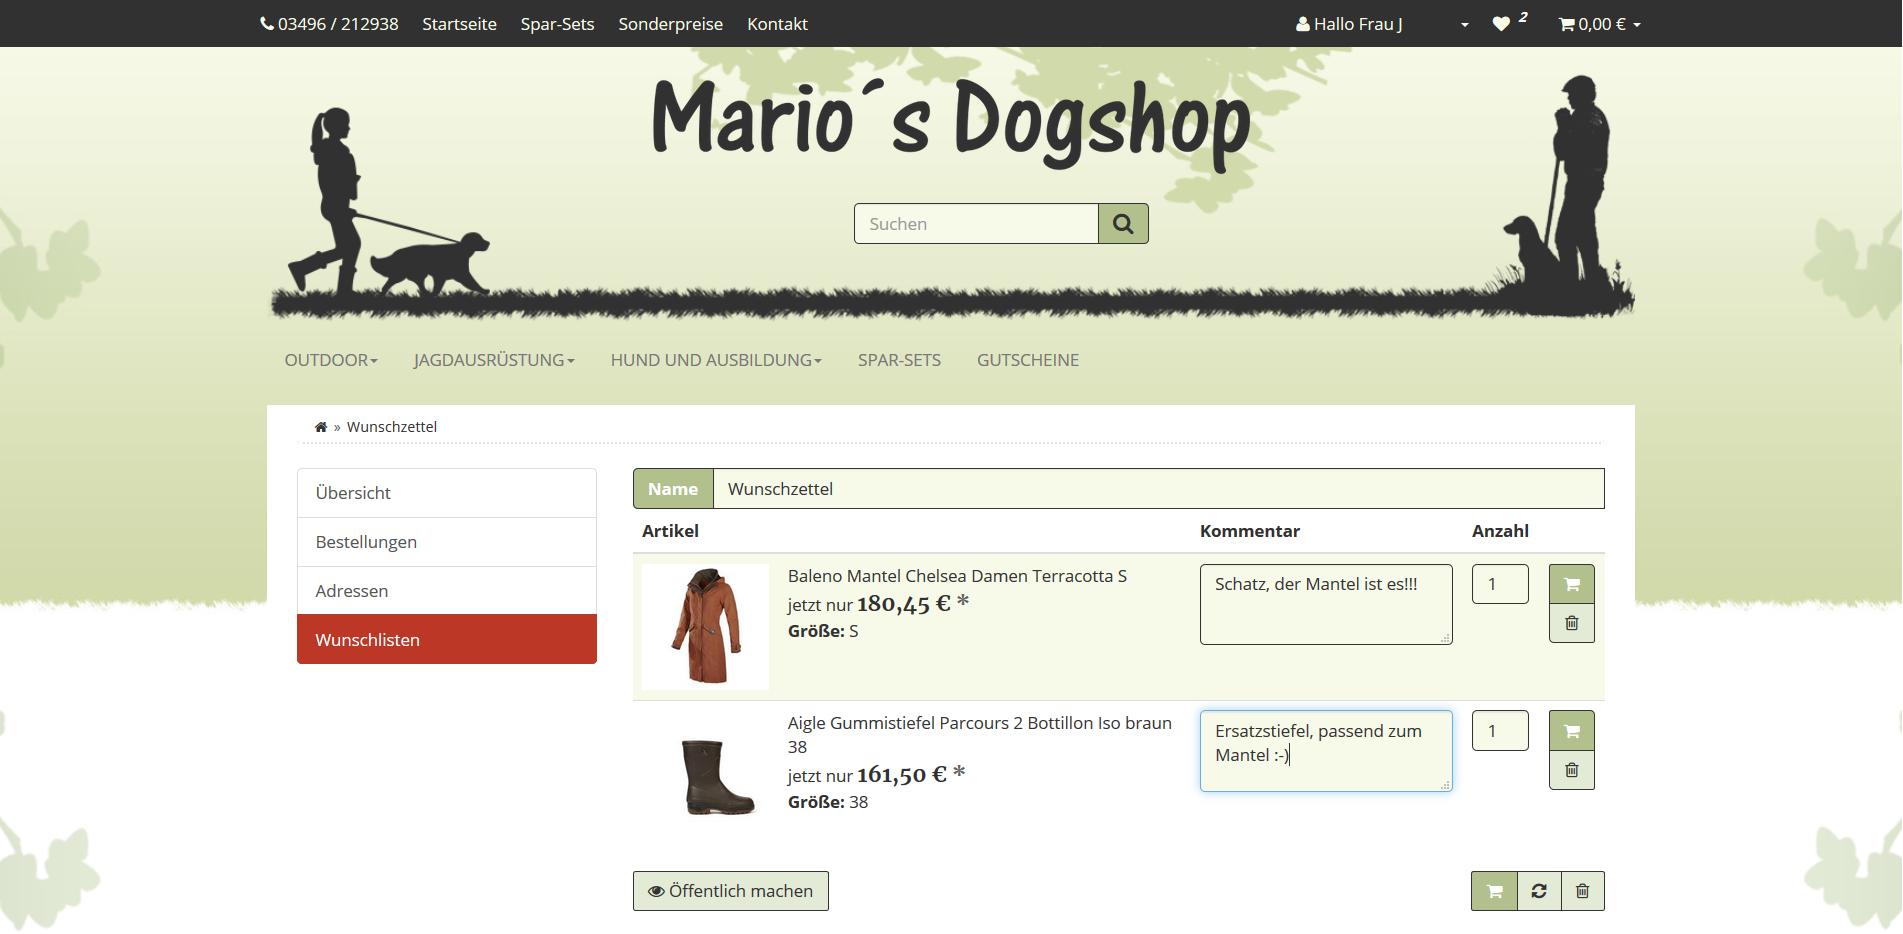Select Wunschlisten in the sidebar

[447, 640]
